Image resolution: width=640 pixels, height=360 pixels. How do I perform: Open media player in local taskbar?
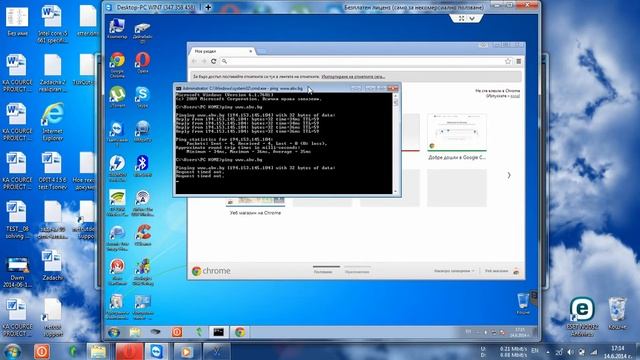pyautogui.click(x=186, y=351)
